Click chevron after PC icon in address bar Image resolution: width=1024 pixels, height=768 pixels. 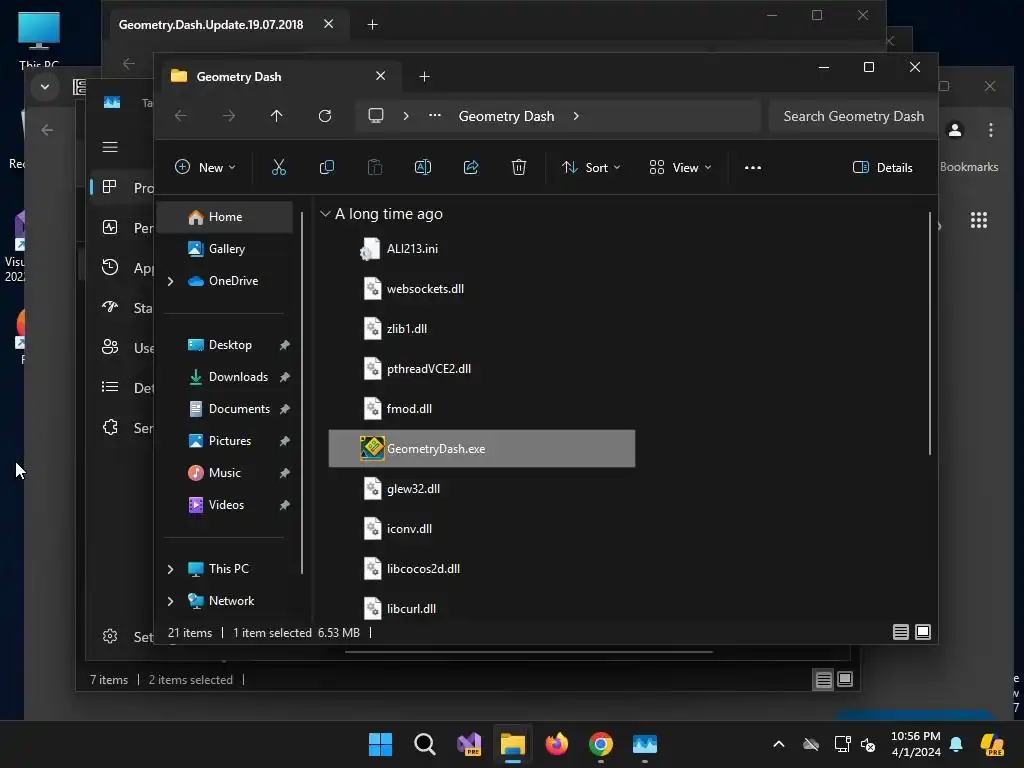tap(406, 116)
